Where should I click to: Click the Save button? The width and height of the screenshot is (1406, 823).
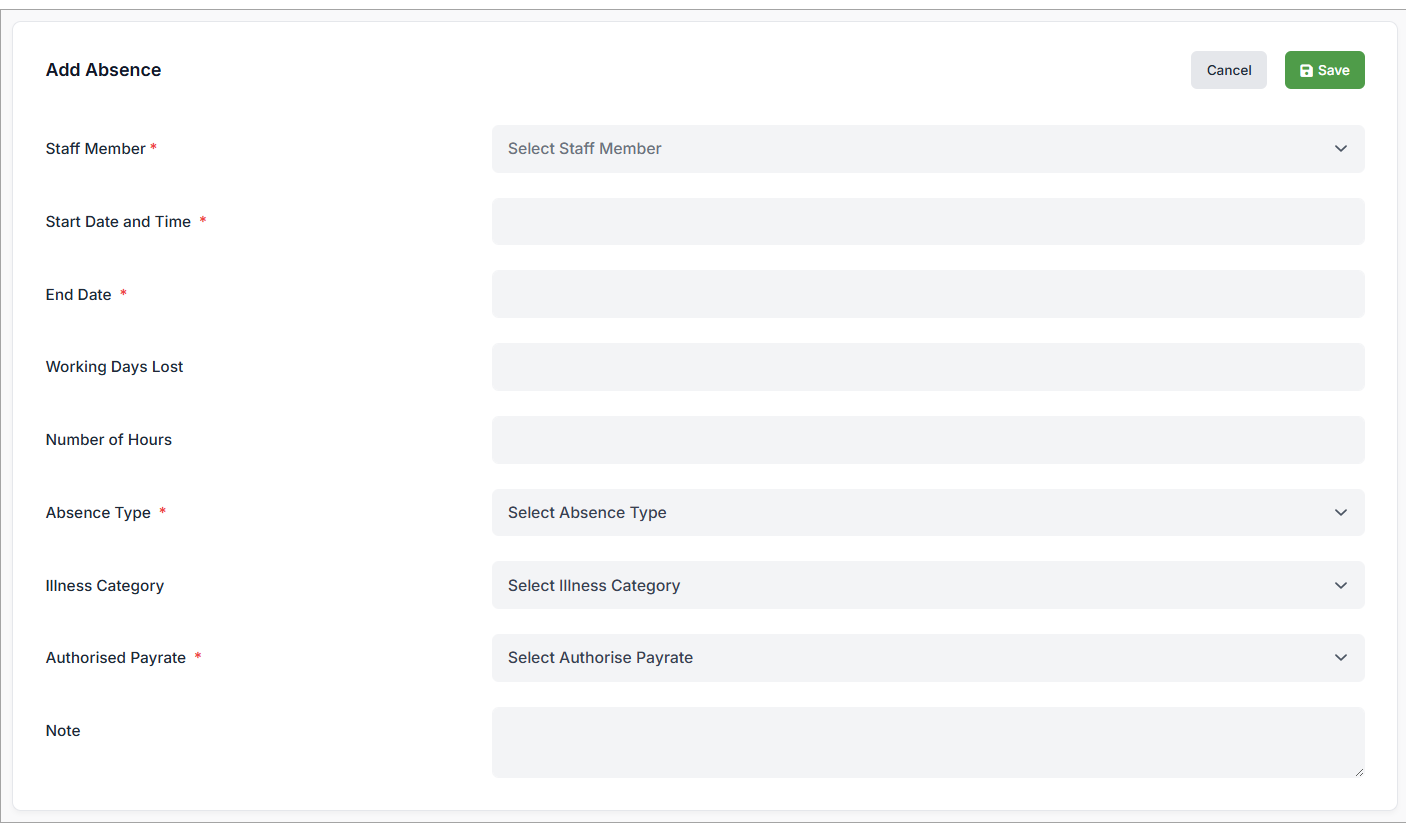[x=1324, y=70]
